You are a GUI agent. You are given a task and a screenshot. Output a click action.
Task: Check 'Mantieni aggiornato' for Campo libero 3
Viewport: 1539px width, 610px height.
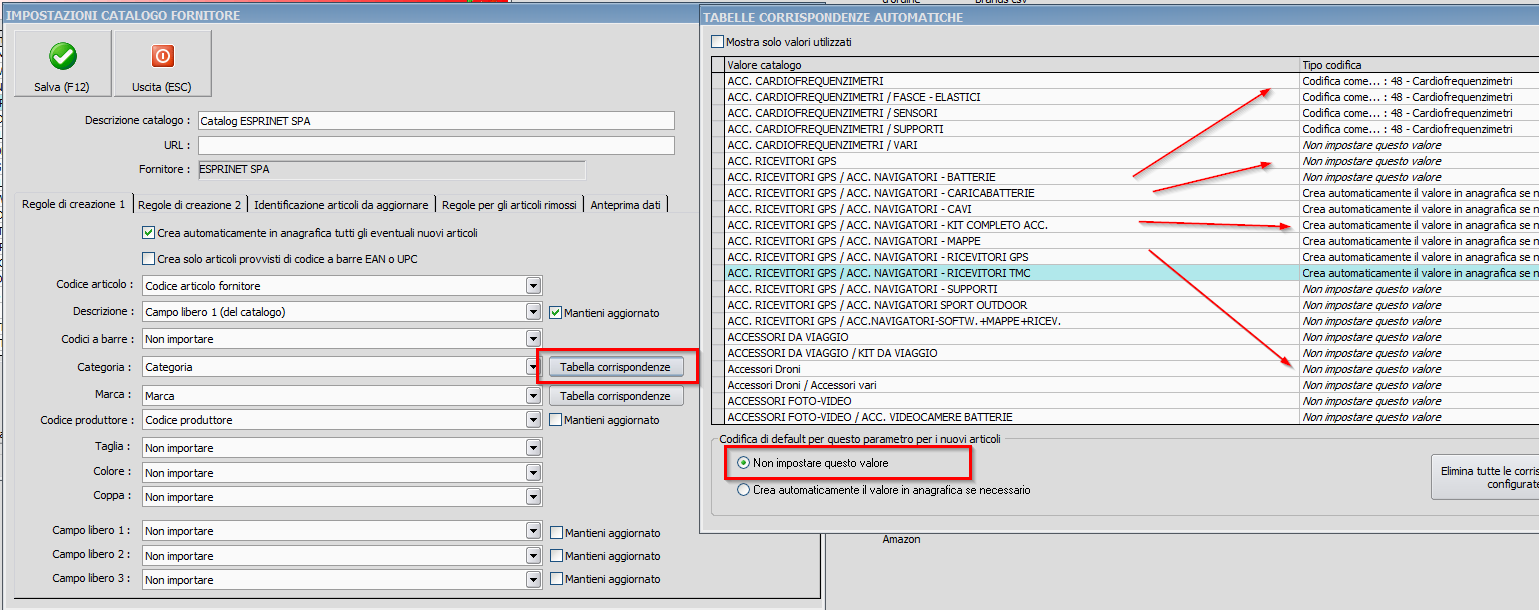[556, 579]
